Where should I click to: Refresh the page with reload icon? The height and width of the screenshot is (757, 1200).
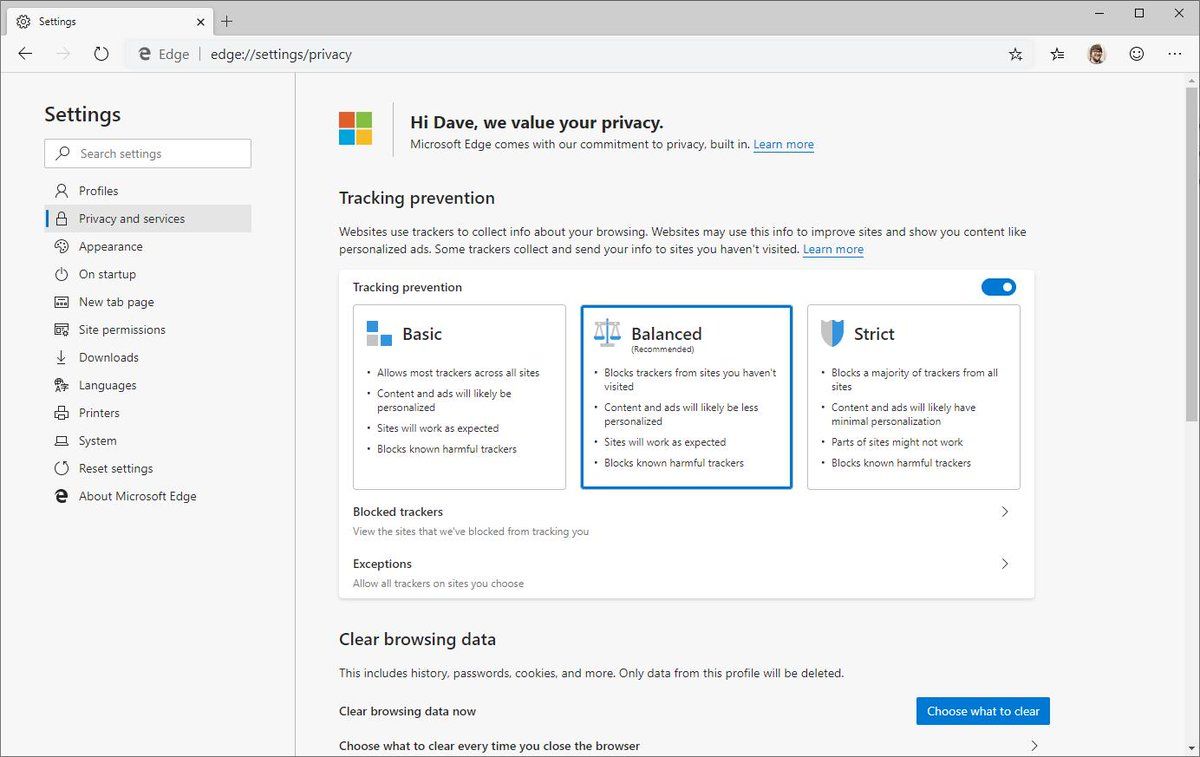pos(101,54)
